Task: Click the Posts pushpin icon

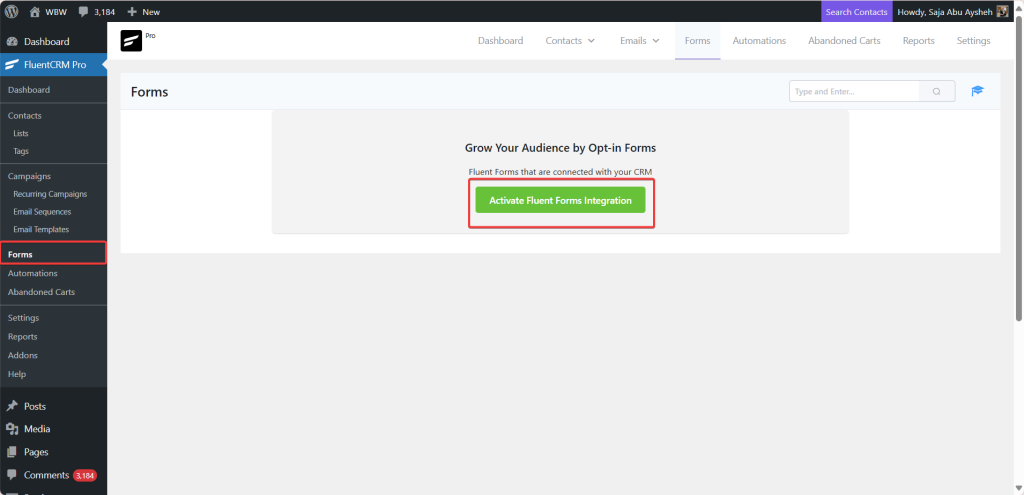Action: click(12, 406)
